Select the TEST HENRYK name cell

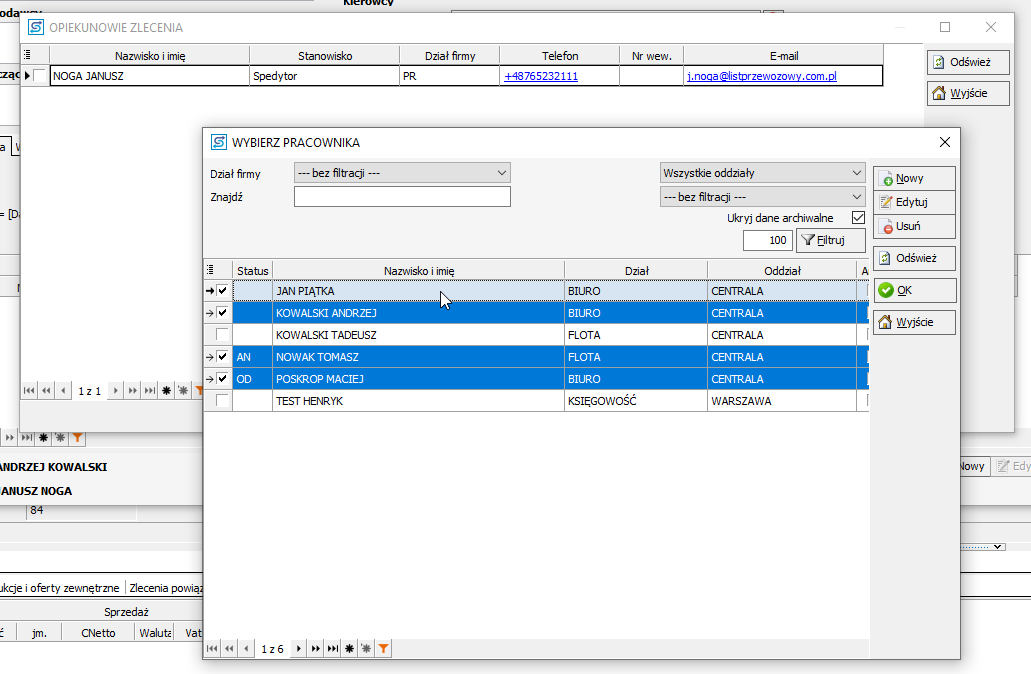coord(418,400)
